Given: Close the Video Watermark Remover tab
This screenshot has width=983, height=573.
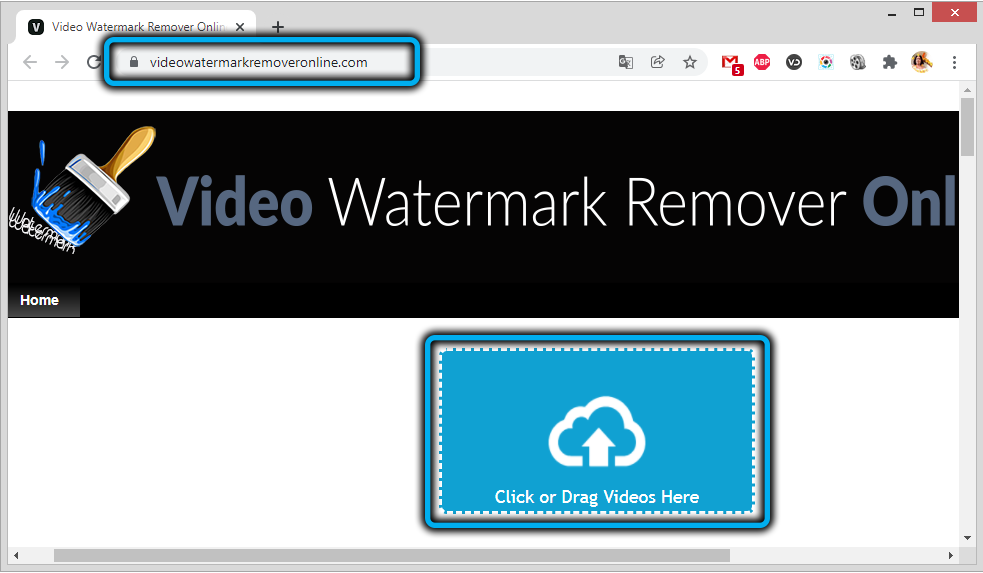Looking at the screenshot, I should [239, 27].
